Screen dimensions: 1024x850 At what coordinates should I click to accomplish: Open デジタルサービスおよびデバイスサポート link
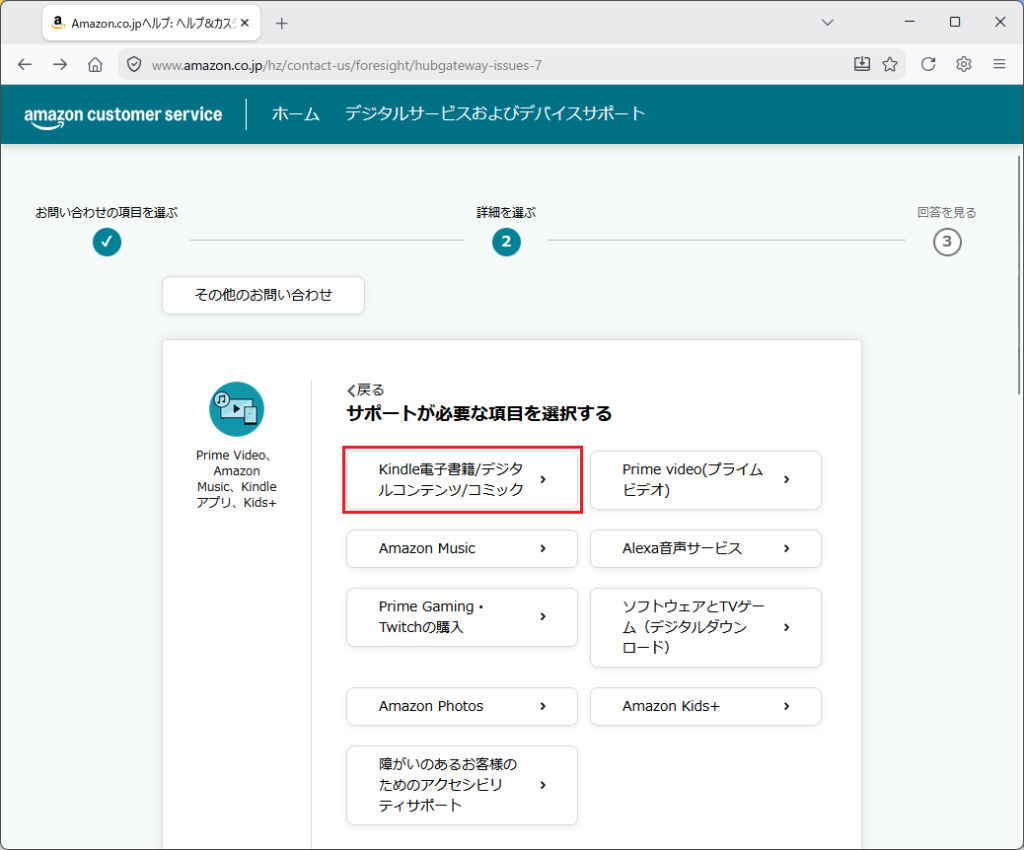(495, 114)
